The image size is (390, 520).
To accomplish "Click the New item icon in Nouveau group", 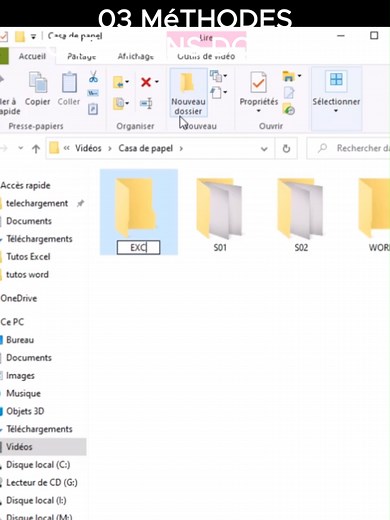I will point(216,76).
